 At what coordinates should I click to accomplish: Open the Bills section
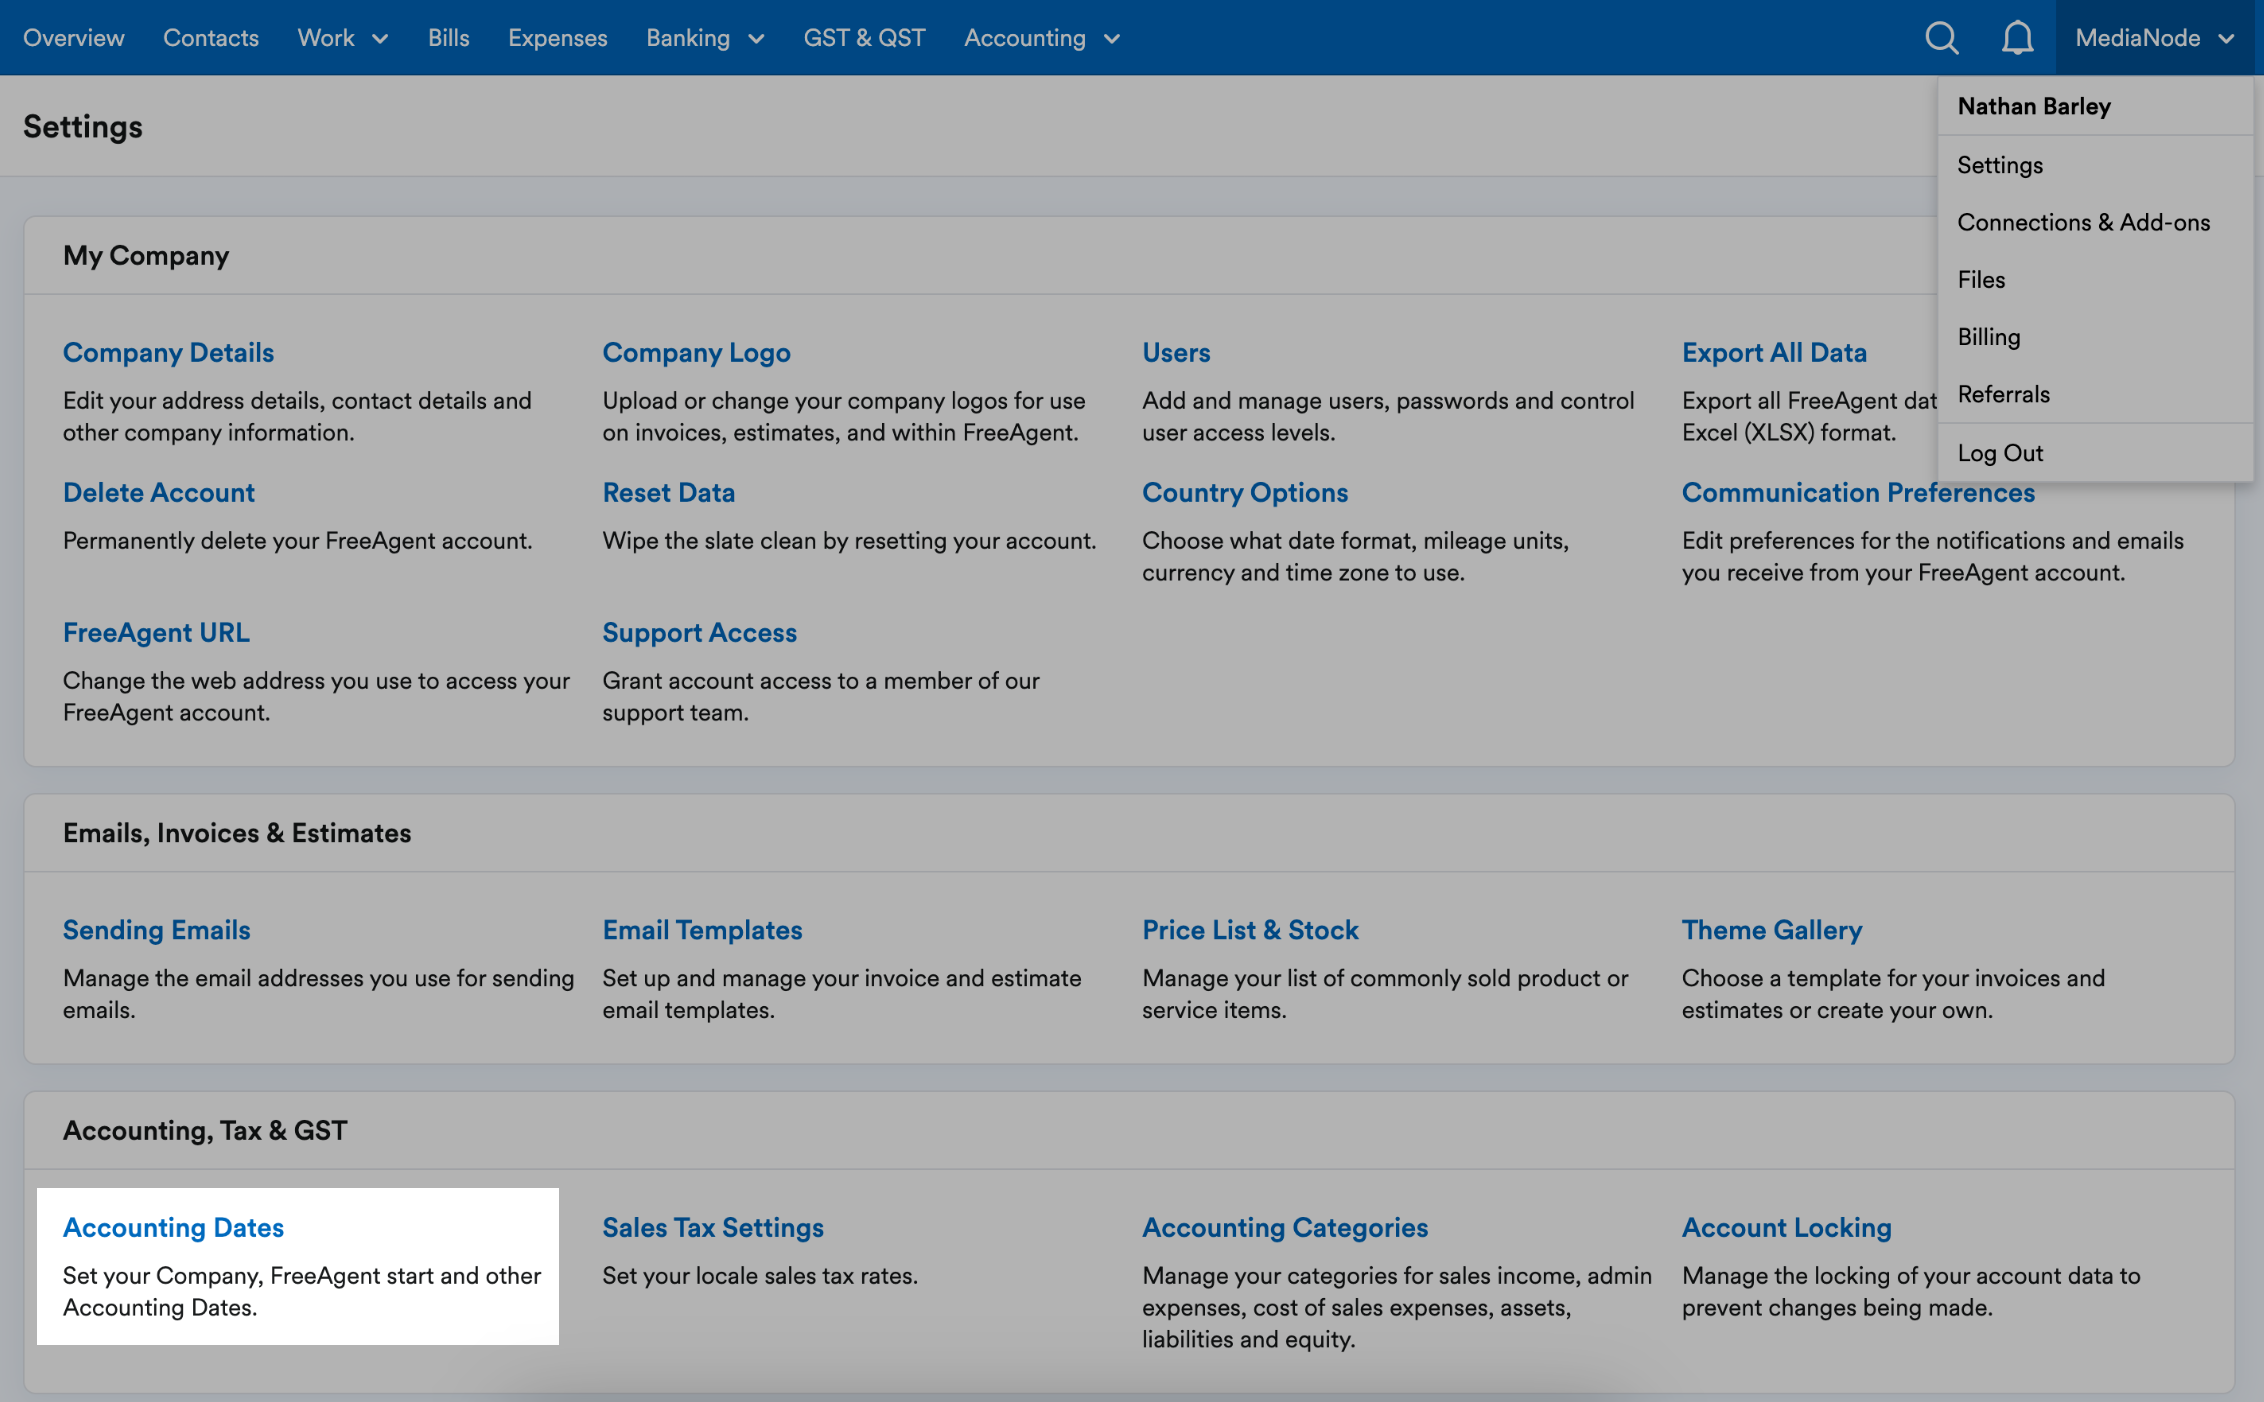(449, 38)
